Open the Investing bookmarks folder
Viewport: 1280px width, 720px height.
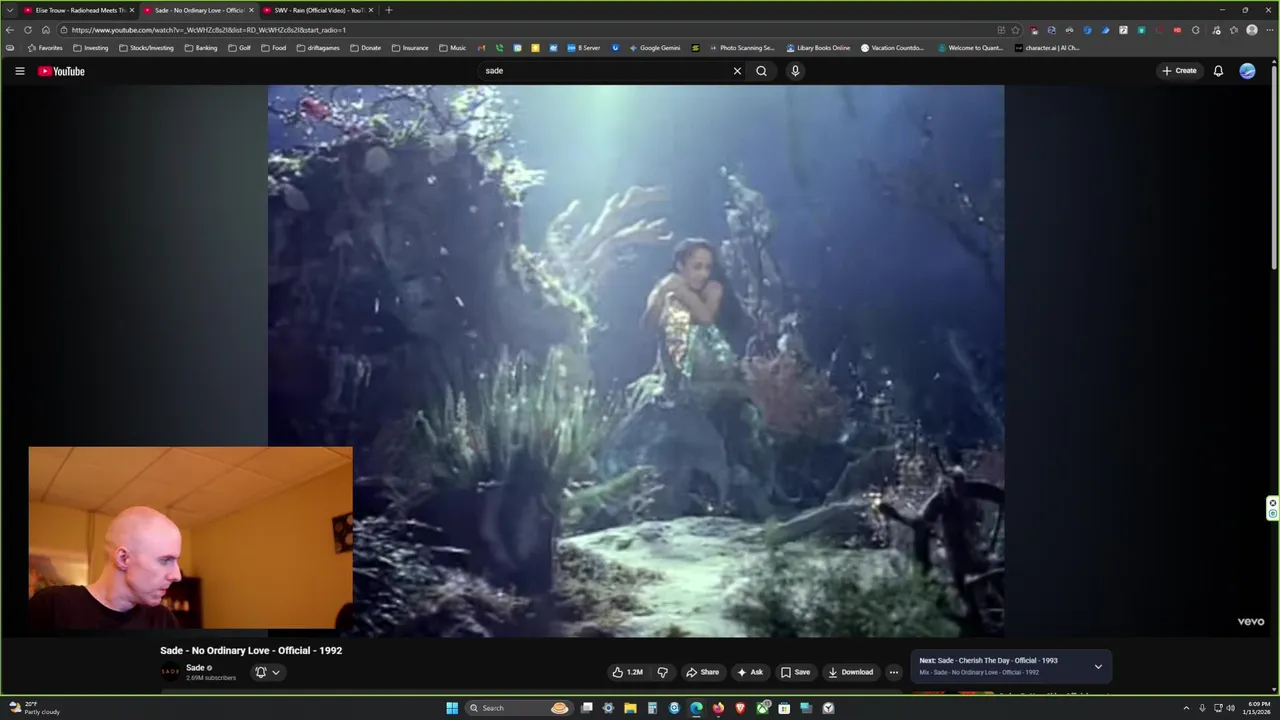[x=91, y=48]
